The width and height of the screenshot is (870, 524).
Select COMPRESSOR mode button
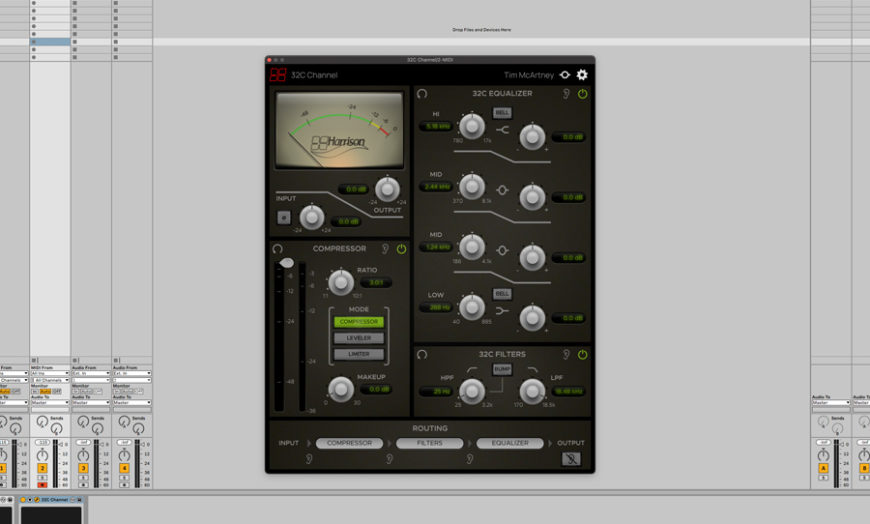(x=359, y=322)
